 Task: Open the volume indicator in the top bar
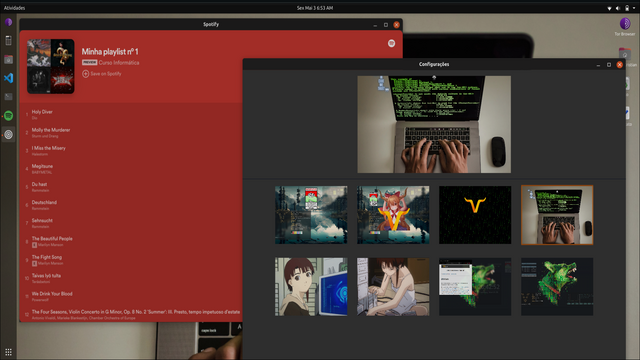pos(618,8)
